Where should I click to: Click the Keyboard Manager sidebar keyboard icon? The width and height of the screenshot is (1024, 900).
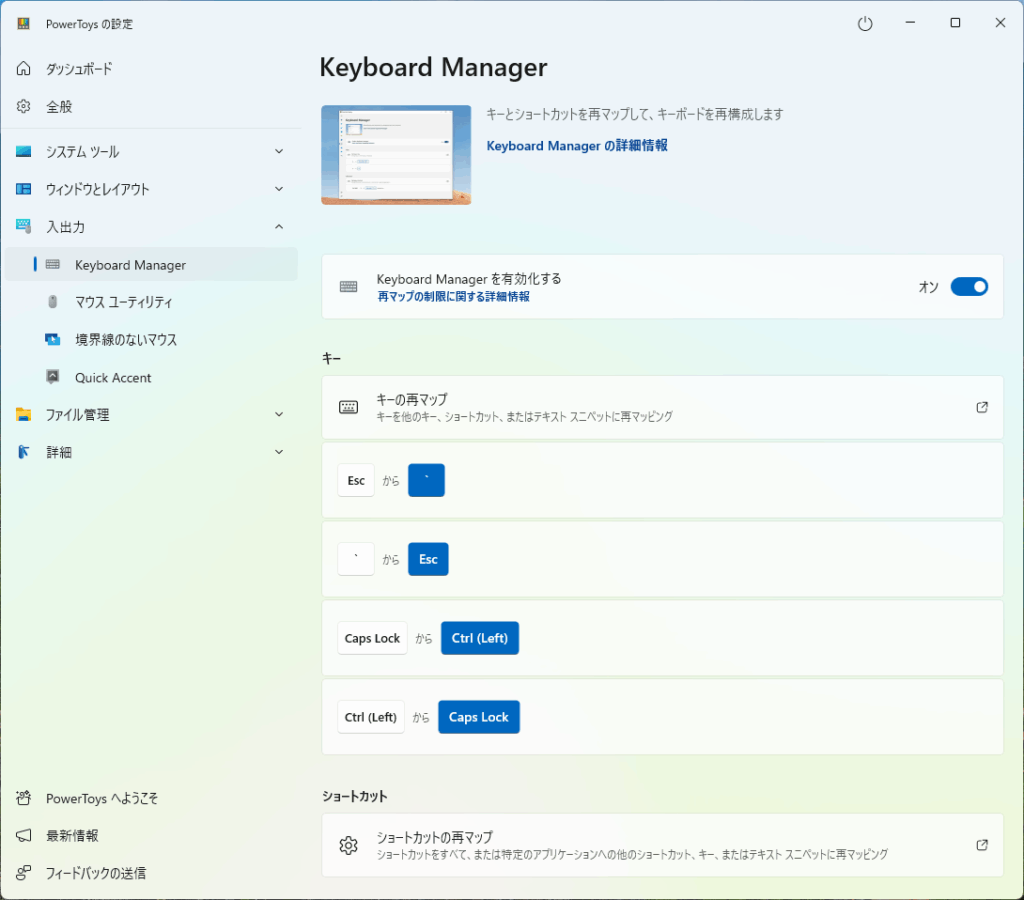53,265
